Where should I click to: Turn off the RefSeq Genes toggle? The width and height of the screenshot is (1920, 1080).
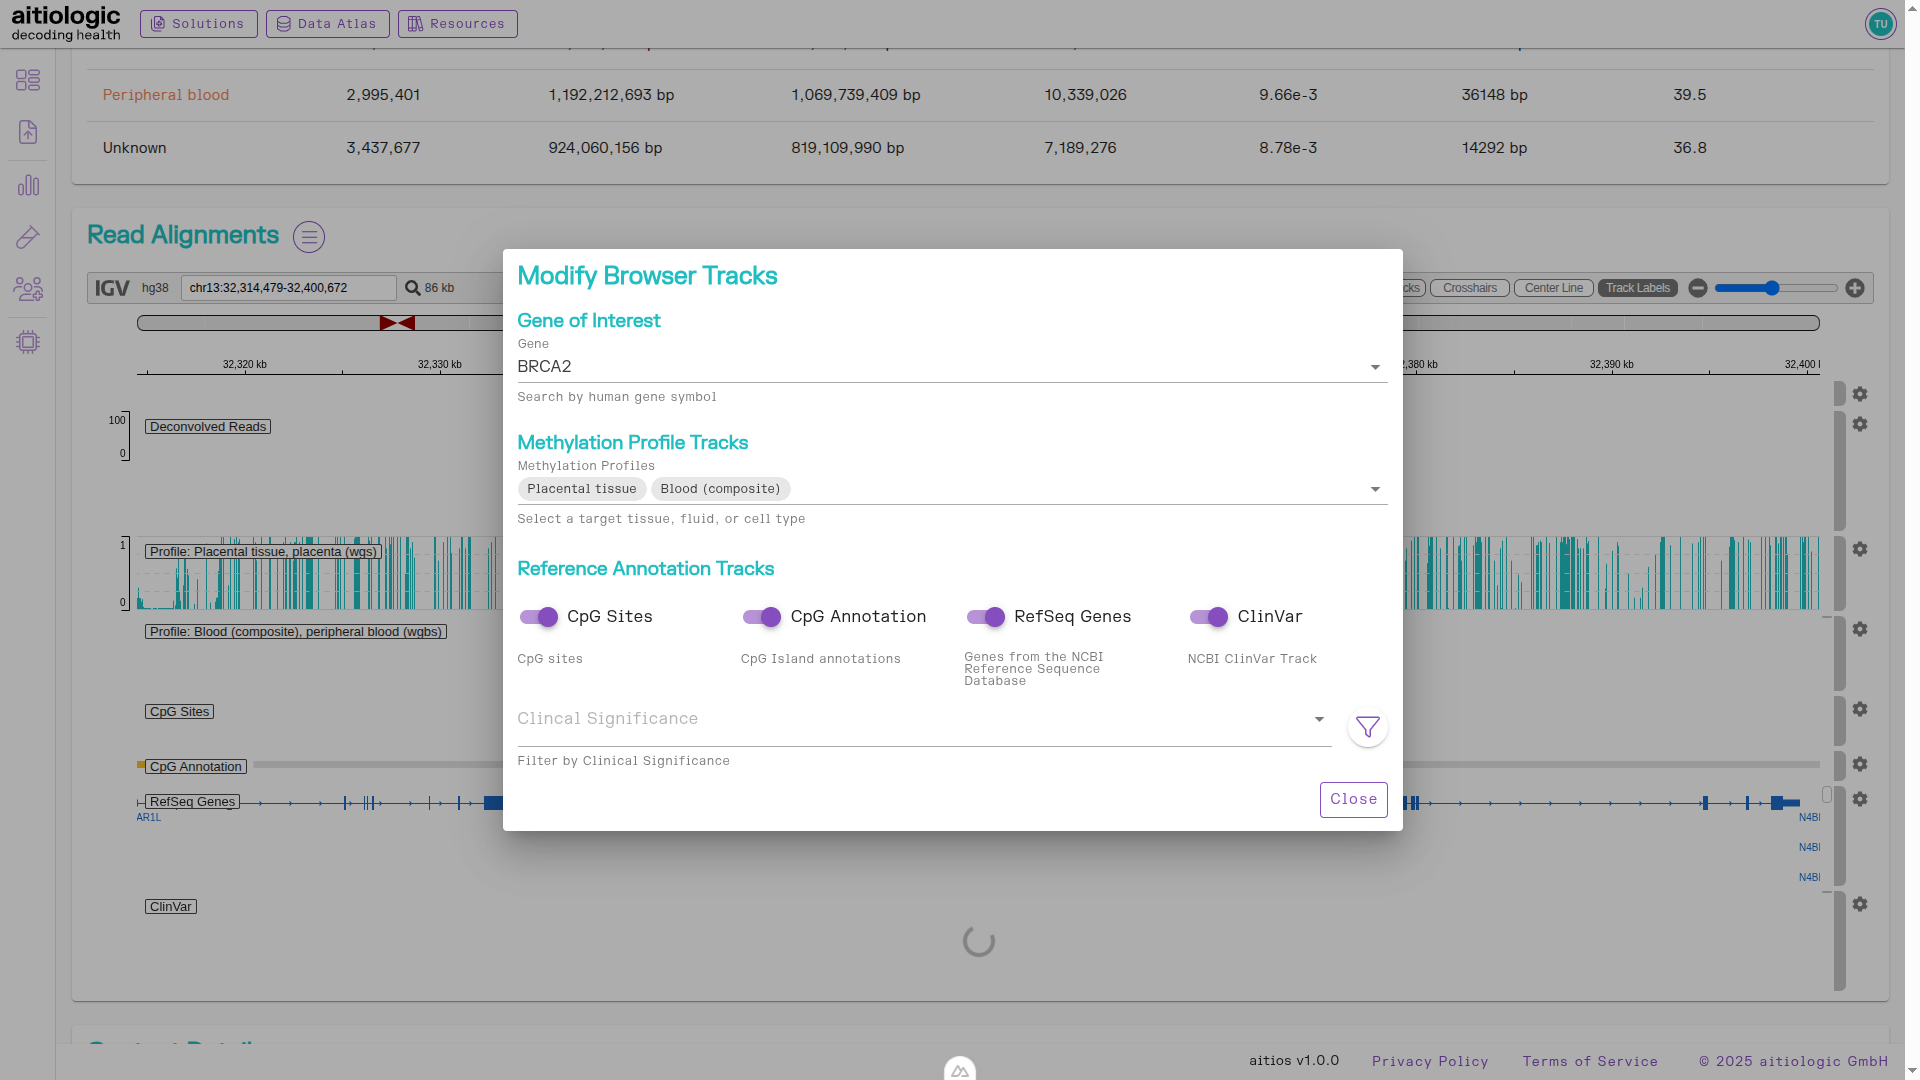[x=986, y=617]
